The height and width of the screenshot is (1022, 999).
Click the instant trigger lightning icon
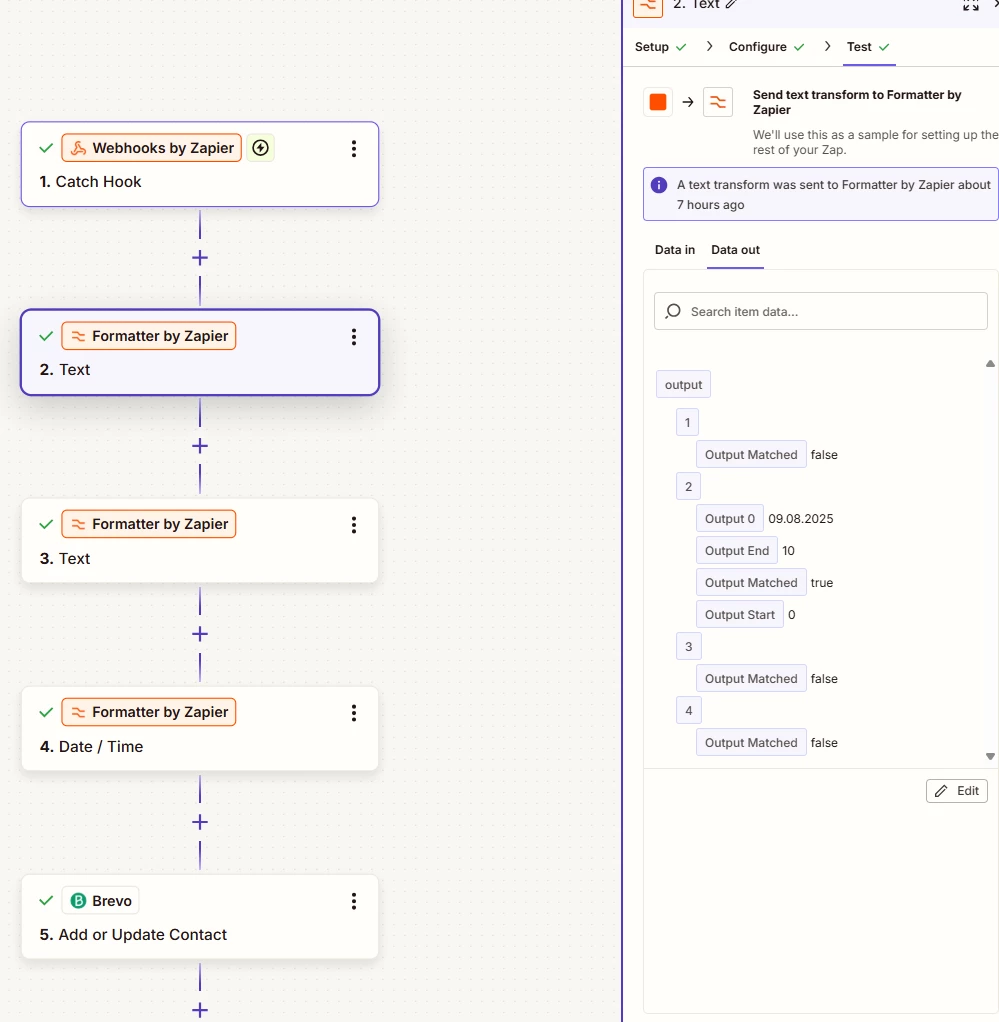pos(260,148)
